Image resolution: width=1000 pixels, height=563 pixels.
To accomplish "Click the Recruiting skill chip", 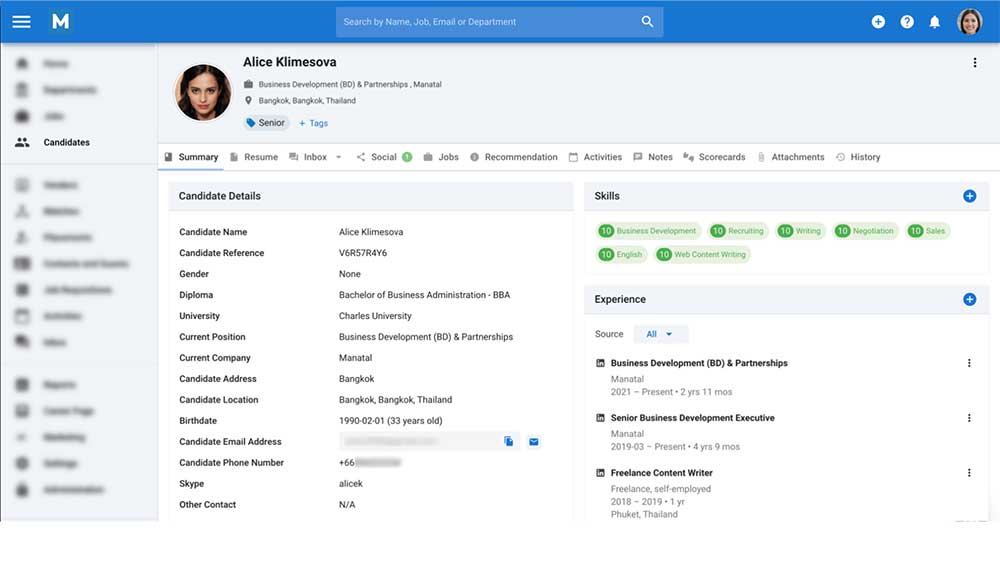I will click(738, 231).
